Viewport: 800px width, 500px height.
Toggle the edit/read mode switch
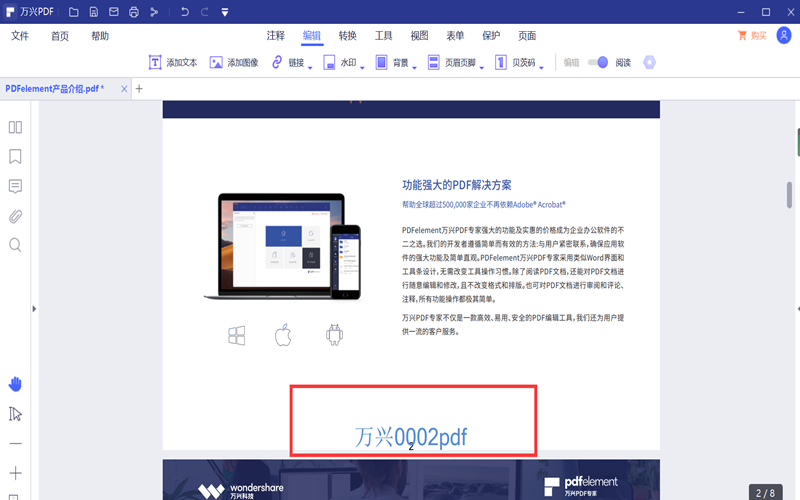coord(598,62)
